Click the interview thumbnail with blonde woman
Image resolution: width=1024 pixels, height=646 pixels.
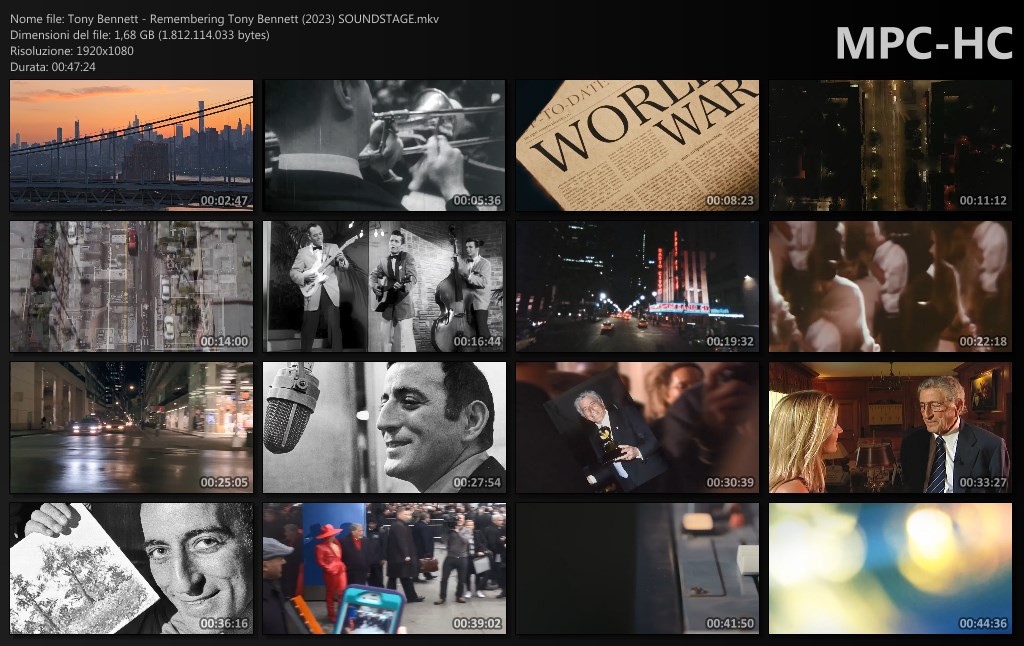click(890, 427)
